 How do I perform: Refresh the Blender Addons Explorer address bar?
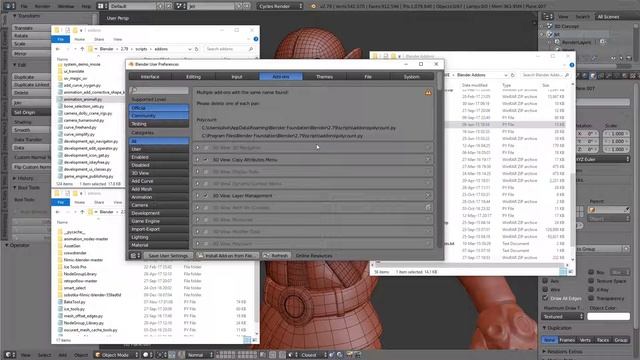click(x=513, y=75)
